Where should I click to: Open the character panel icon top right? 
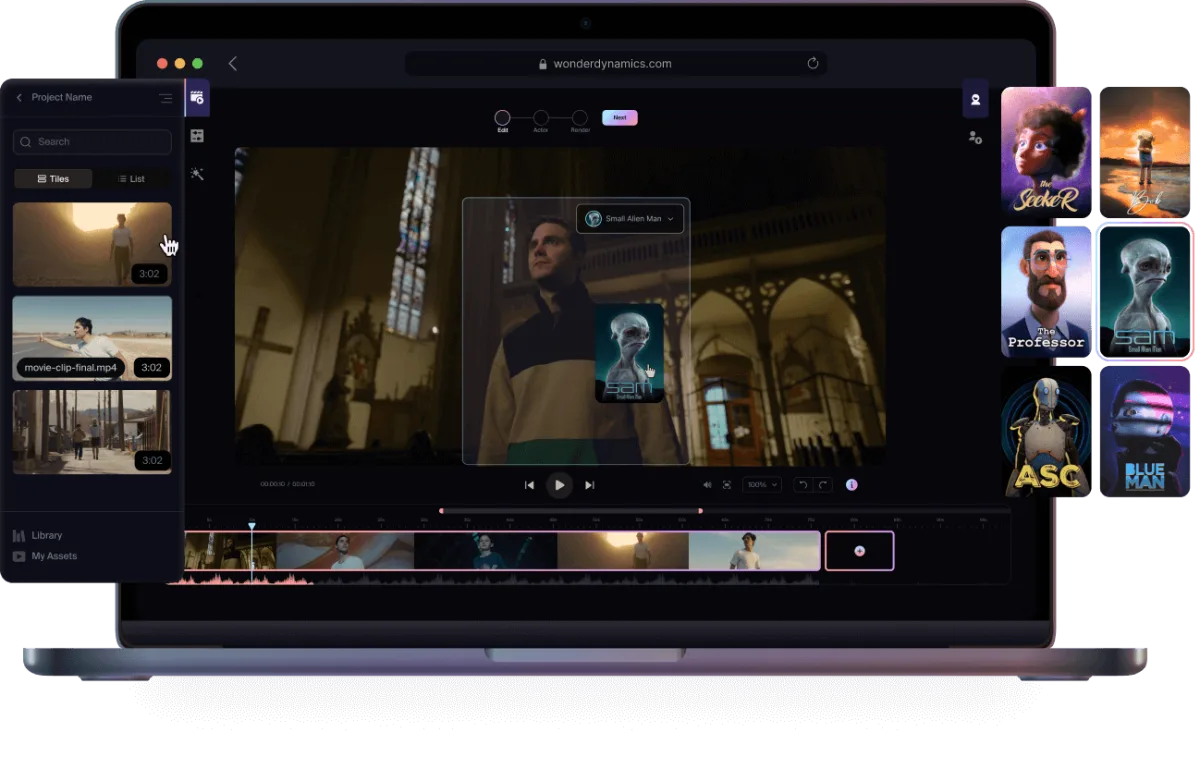tap(975, 99)
